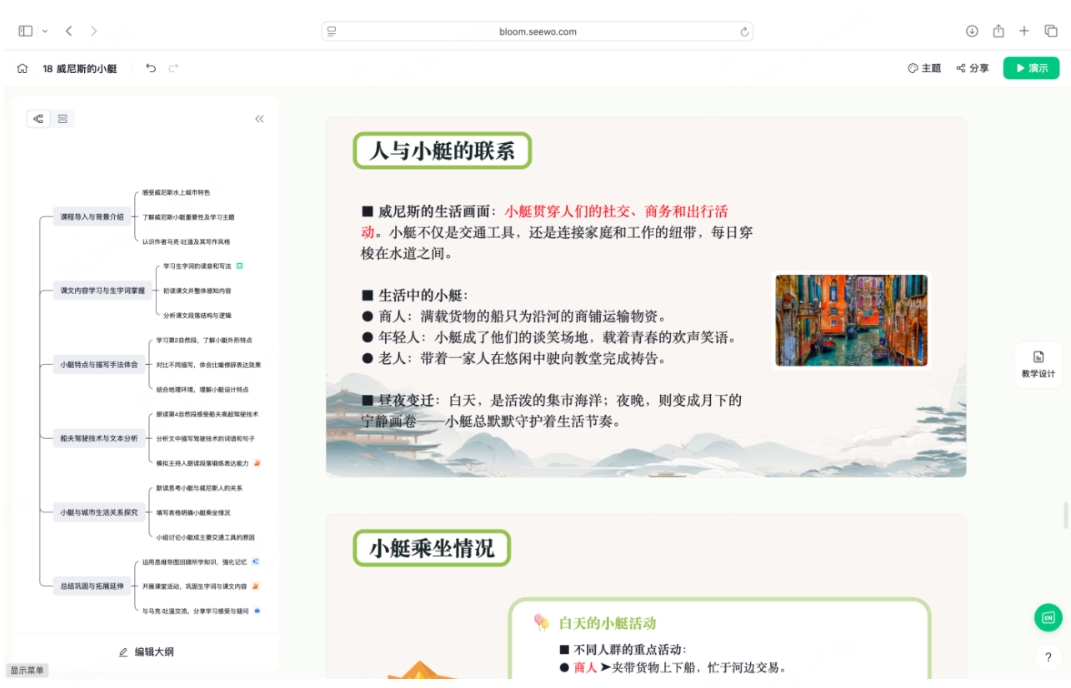Click 编辑大纲 to edit the outline
The height and width of the screenshot is (688, 1071).
click(x=146, y=652)
